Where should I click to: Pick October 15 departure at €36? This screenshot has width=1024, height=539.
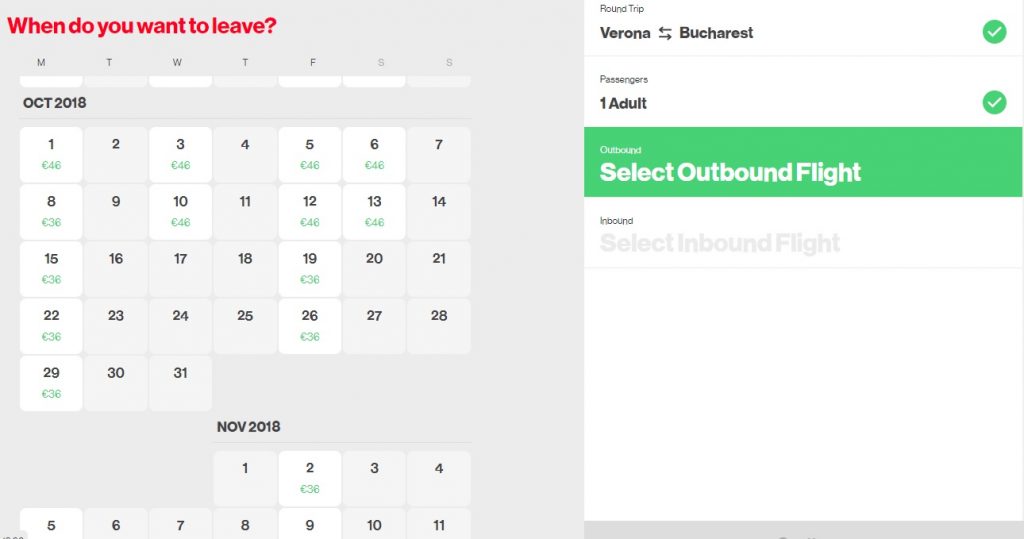[51, 268]
